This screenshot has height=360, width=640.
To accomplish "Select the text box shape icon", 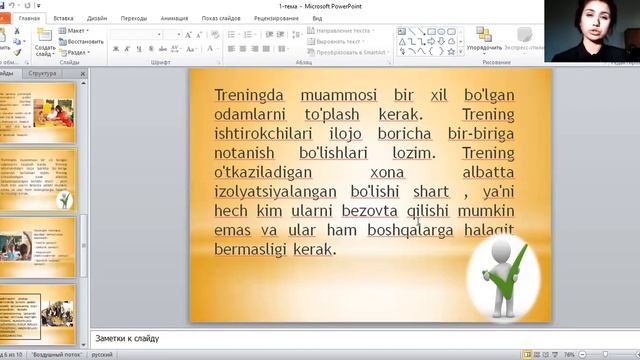I will [x=402, y=31].
